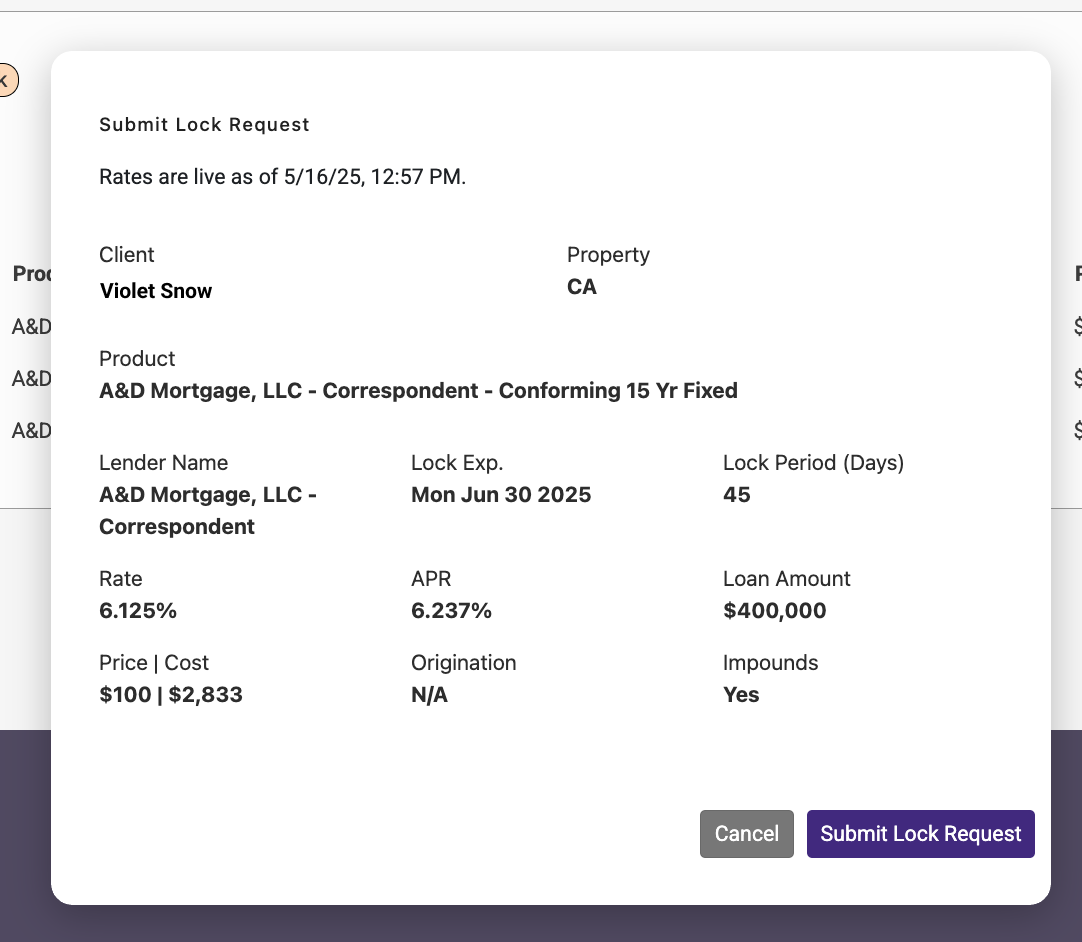Click the Loan Amount label

tap(787, 578)
